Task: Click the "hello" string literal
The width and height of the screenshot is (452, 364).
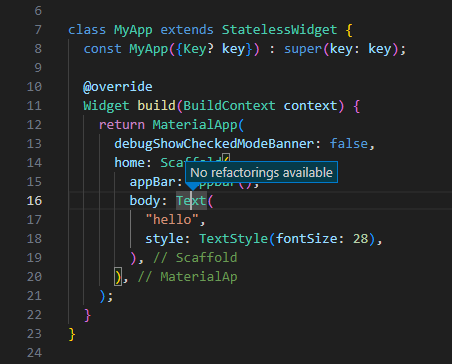Action: 172,220
